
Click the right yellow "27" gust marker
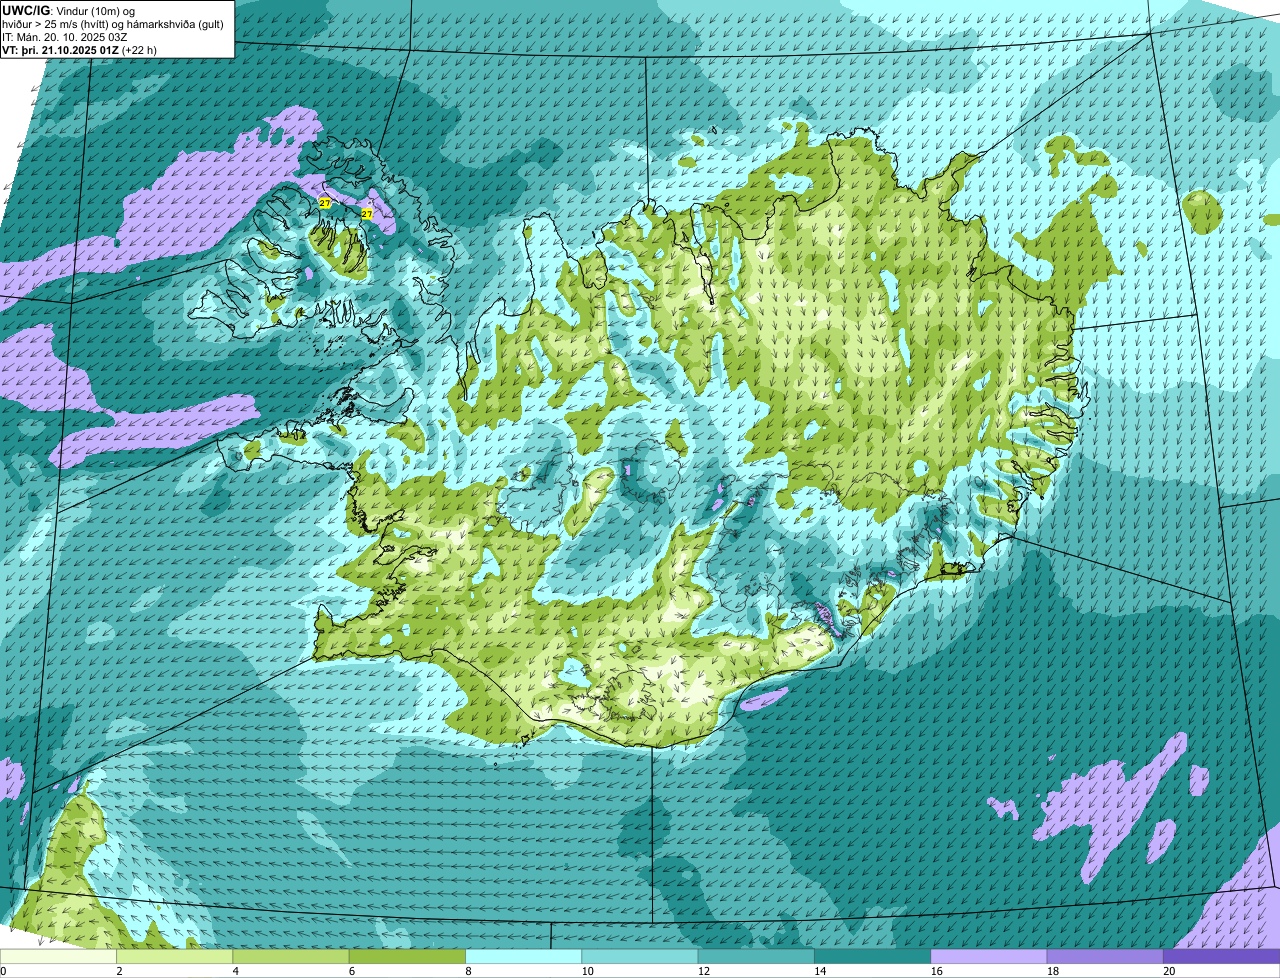tap(367, 214)
